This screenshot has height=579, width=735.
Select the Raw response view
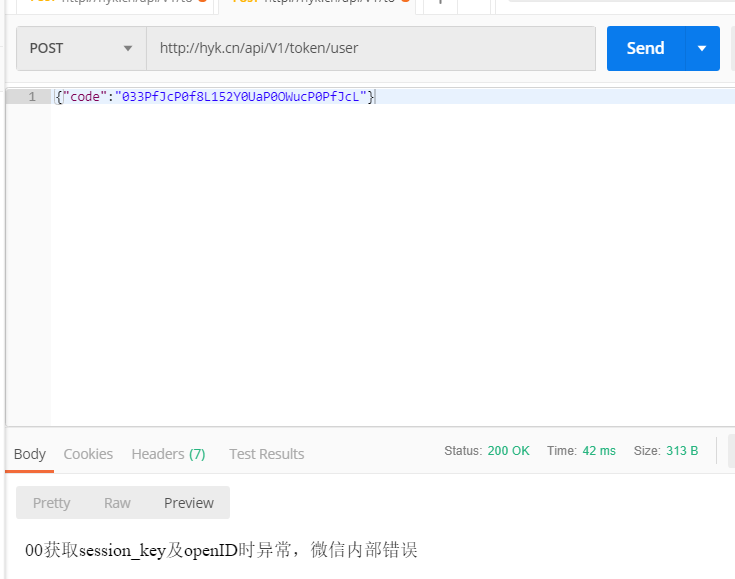pos(117,503)
